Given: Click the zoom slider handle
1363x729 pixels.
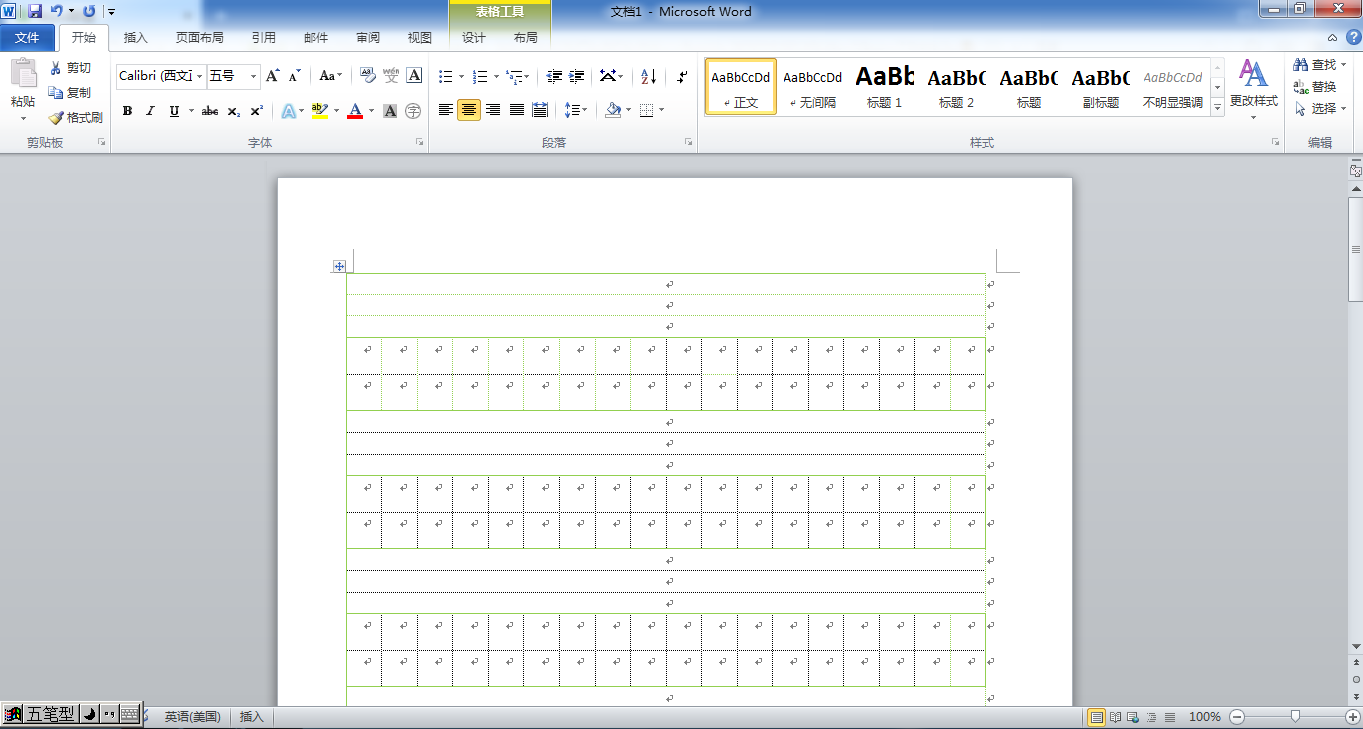Looking at the screenshot, I should pyautogui.click(x=1296, y=717).
